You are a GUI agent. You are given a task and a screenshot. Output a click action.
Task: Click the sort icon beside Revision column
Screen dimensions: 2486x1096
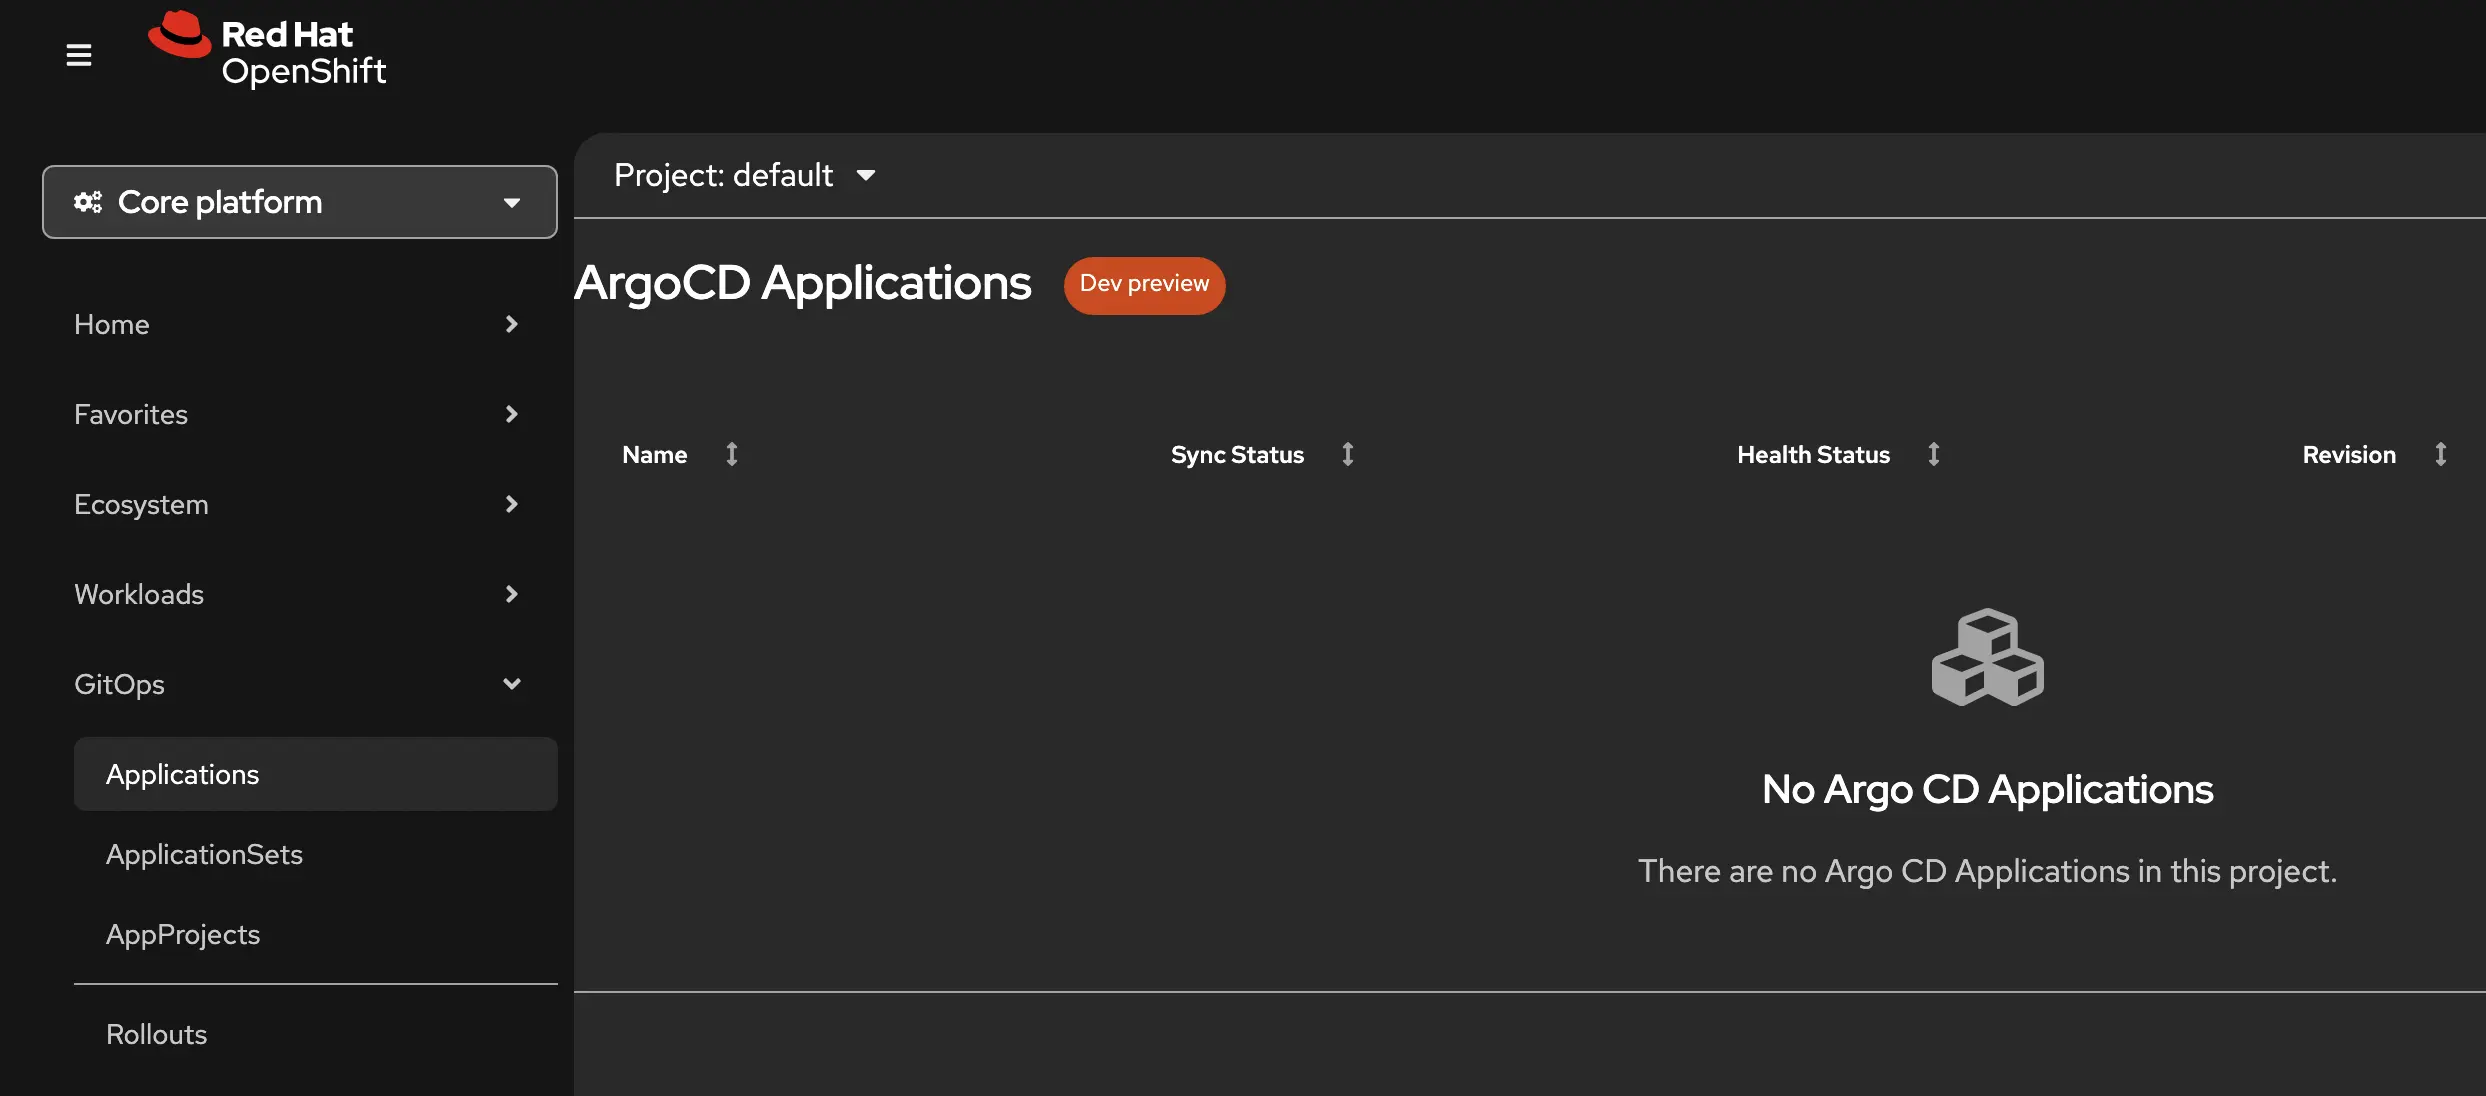(2441, 454)
